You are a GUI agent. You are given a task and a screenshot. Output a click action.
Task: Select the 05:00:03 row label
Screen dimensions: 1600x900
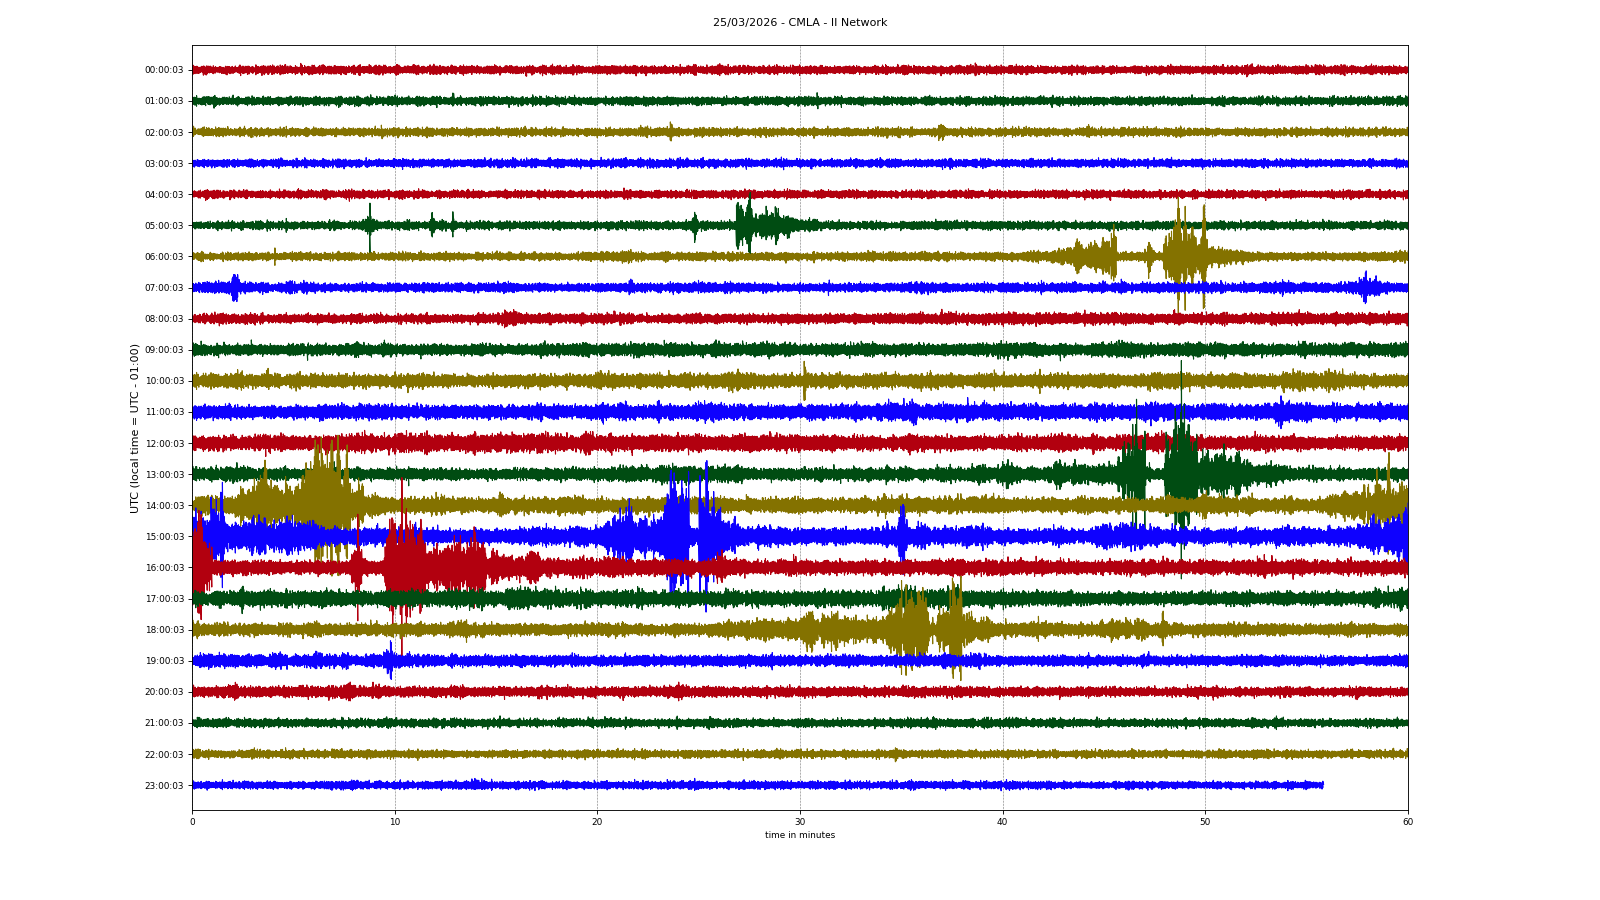164,226
